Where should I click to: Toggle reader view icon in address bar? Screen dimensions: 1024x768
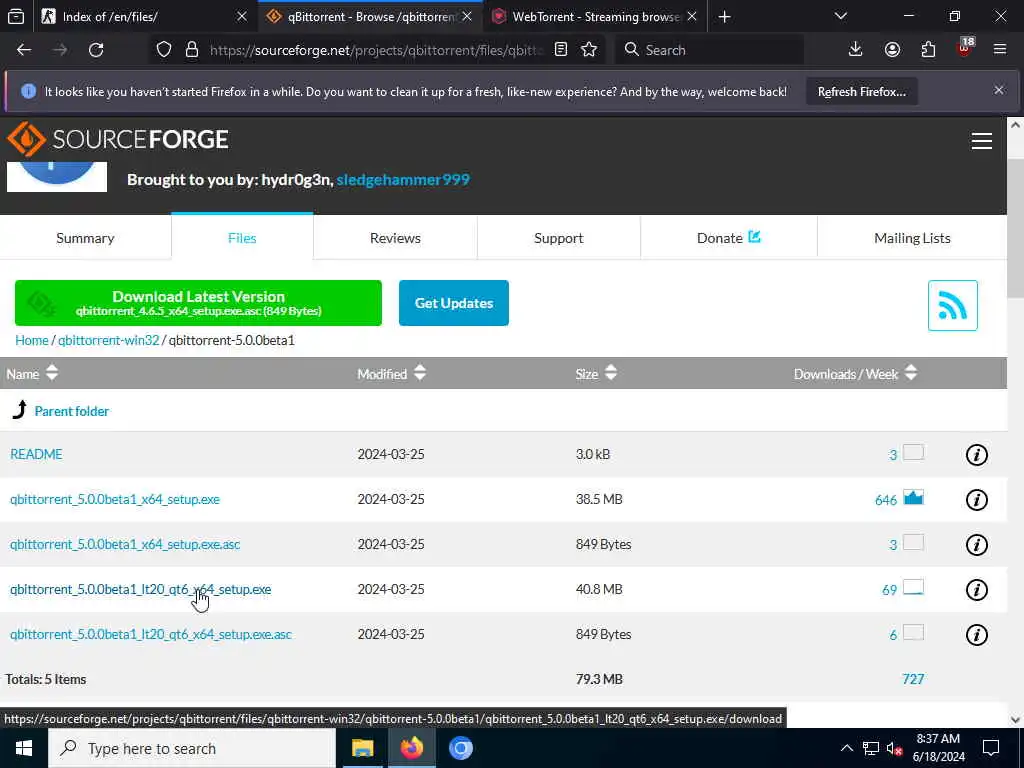tap(560, 50)
